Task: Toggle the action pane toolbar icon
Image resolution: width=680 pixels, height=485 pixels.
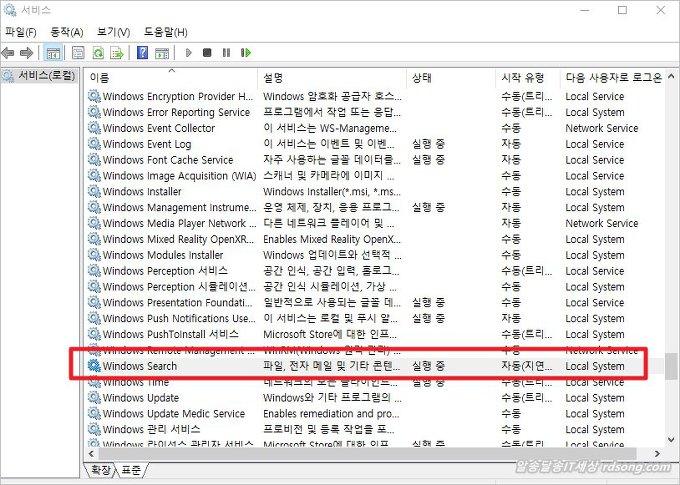Action: pos(162,53)
